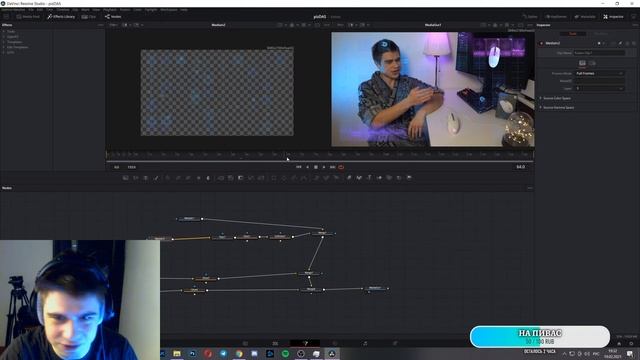Switch to the Tools tab in Inspector
Viewport: 640px width, 360px height.
573,34
